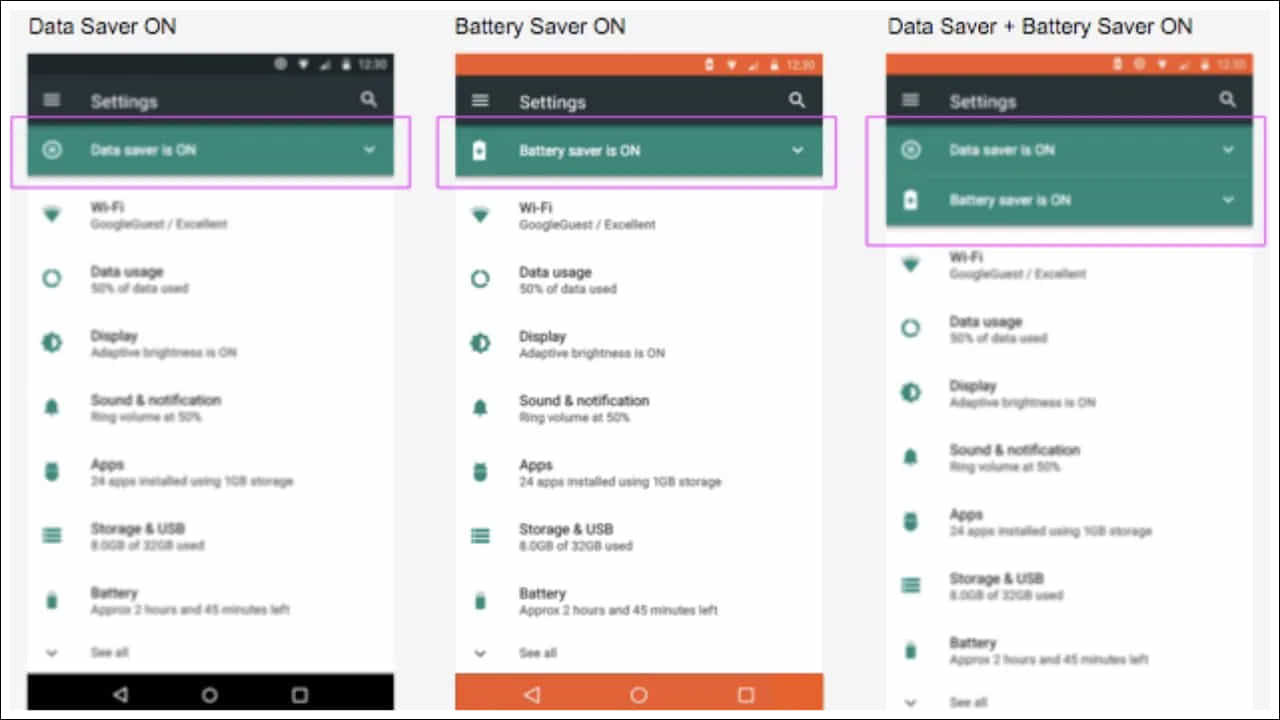Open 'Storage & USB' in right phone

click(x=1068, y=586)
